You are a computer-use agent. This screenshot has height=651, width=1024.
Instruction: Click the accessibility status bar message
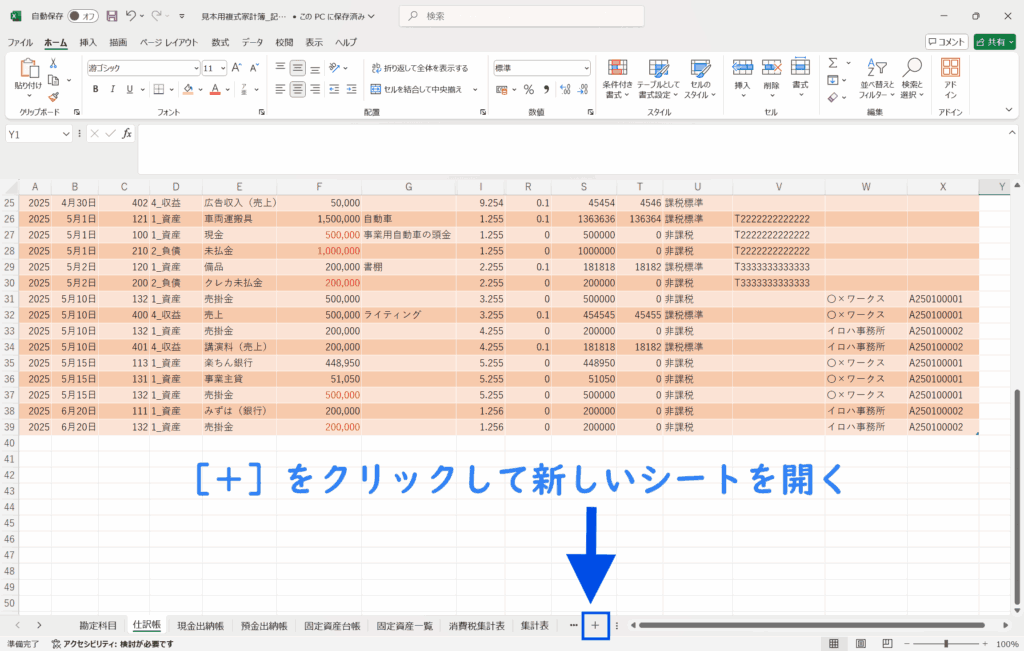point(113,644)
